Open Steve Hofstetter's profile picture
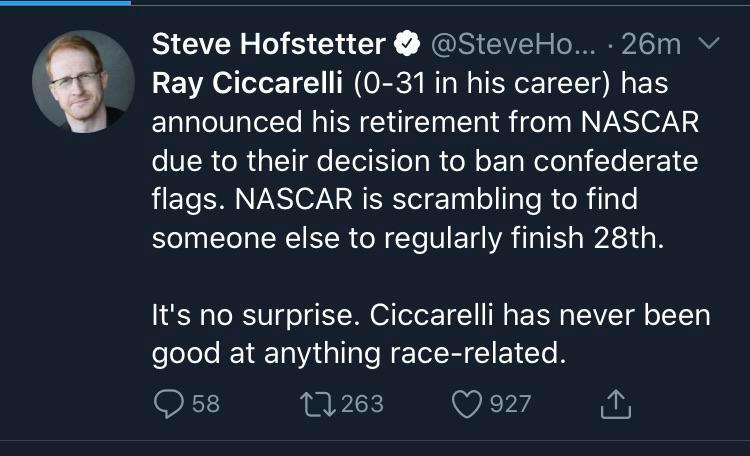Image resolution: width=750 pixels, height=456 pixels. coord(79,84)
